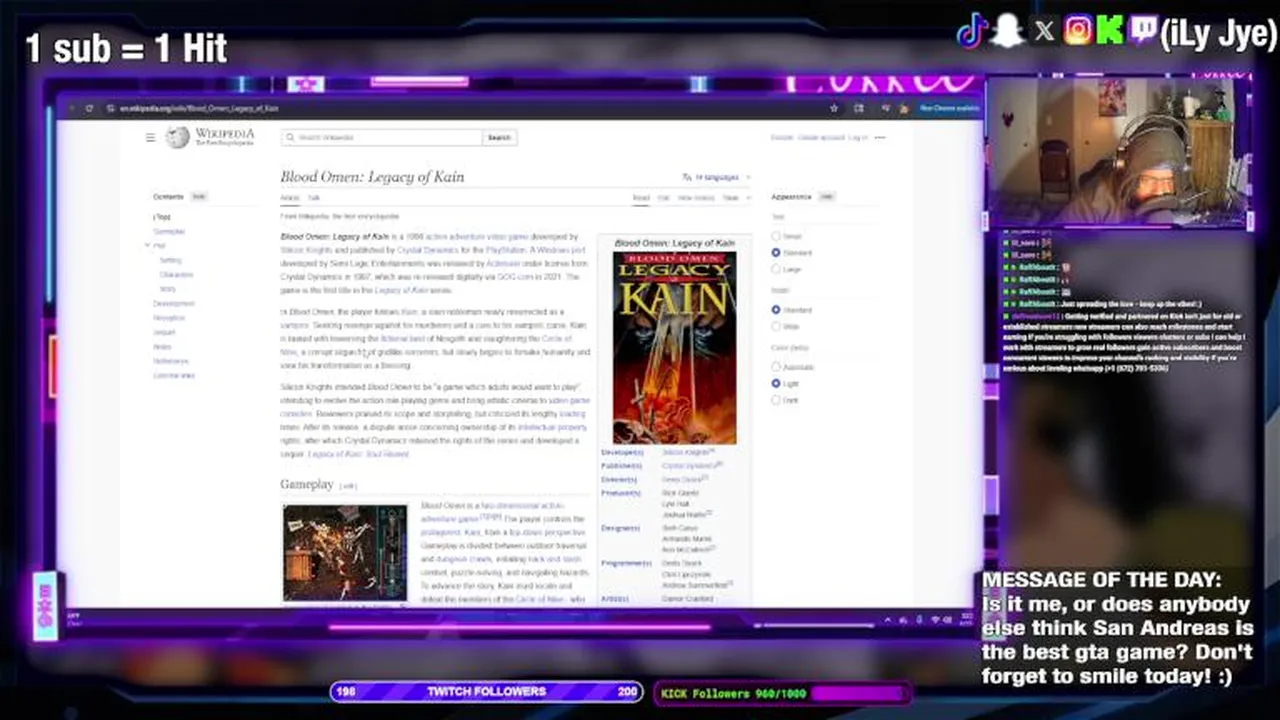Select the Read tab

641,198
